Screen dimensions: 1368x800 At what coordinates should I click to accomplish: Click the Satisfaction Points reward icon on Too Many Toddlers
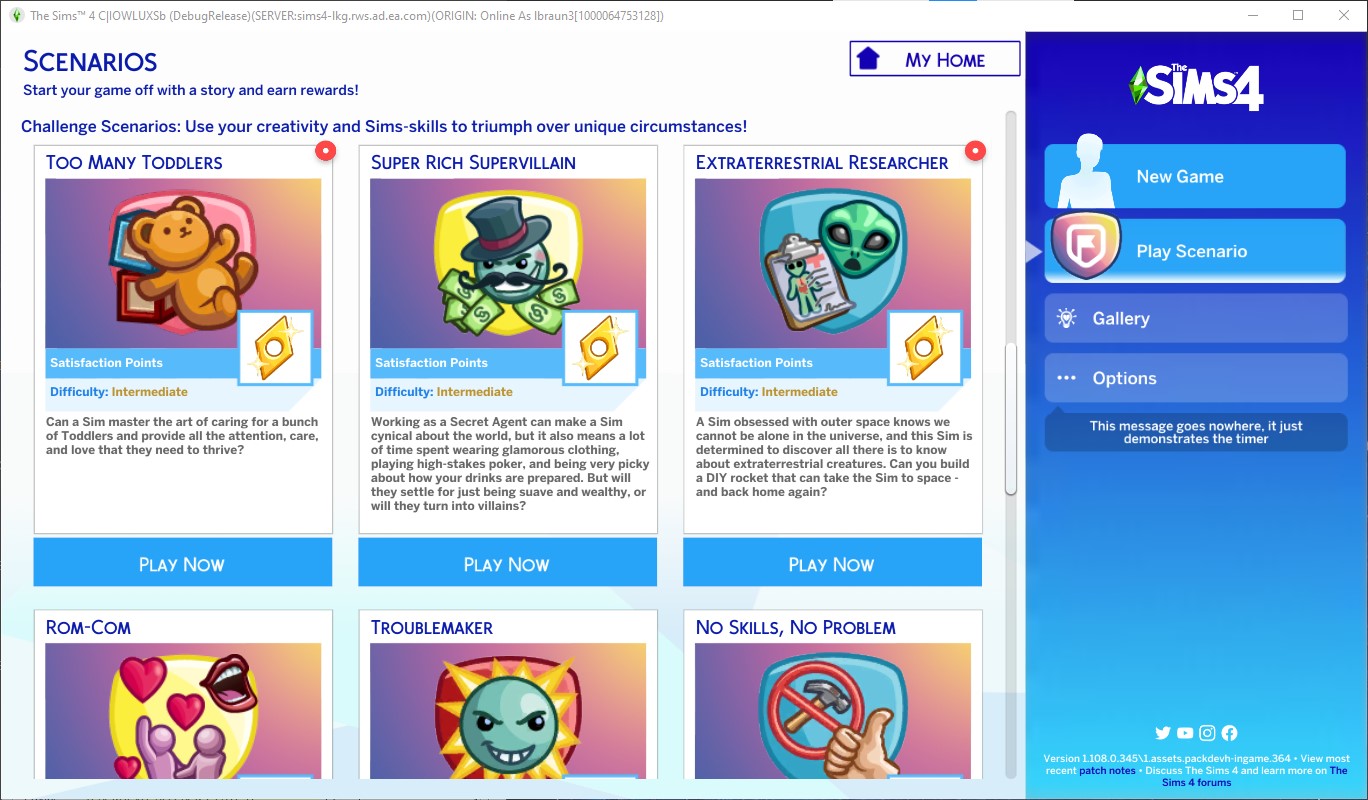click(x=276, y=347)
